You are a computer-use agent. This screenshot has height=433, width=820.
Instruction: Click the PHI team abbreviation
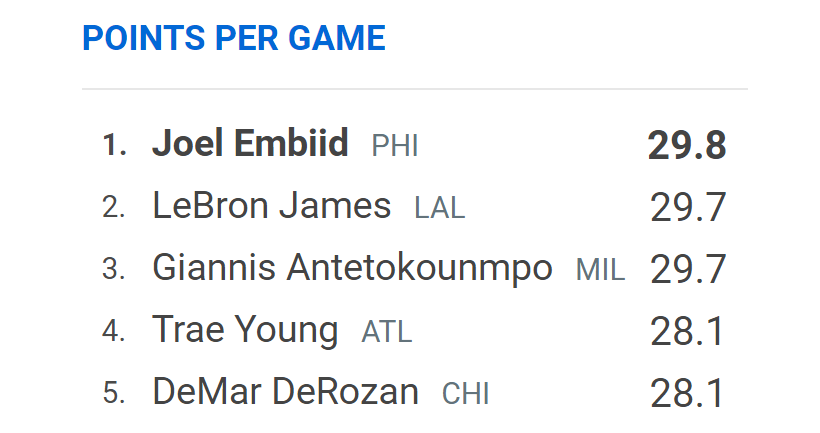pos(395,147)
